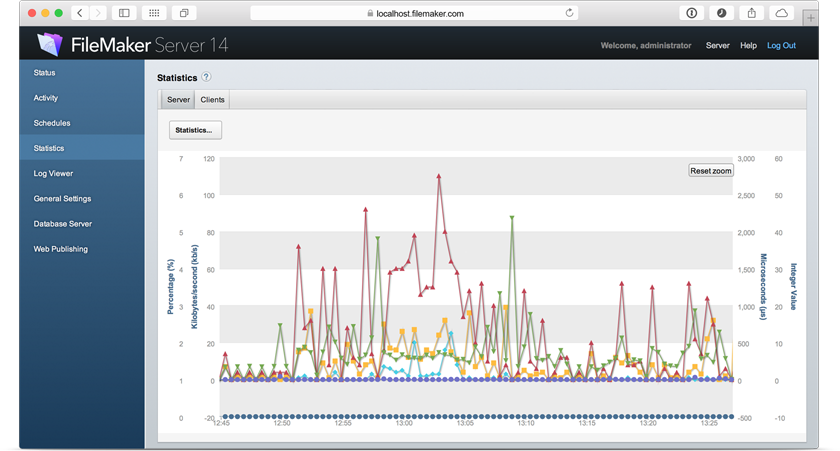Click the 'Microseconds (µs)' axis label
The height and width of the screenshot is (451, 840).
click(763, 287)
